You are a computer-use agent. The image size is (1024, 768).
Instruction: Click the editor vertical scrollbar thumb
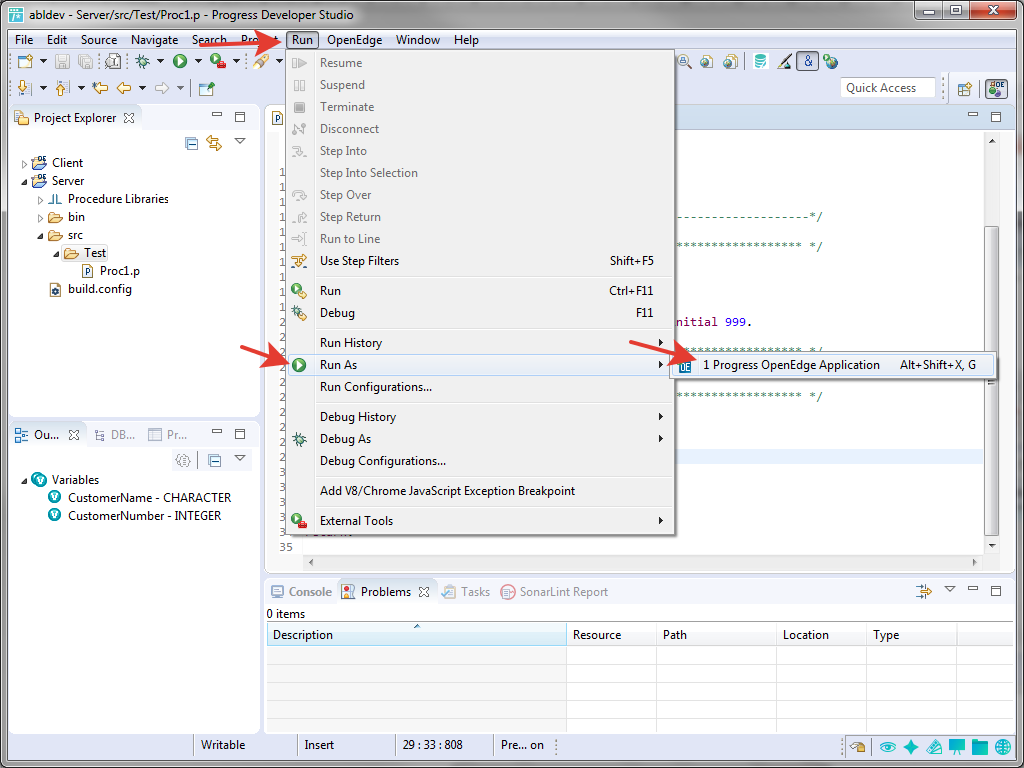(x=992, y=380)
